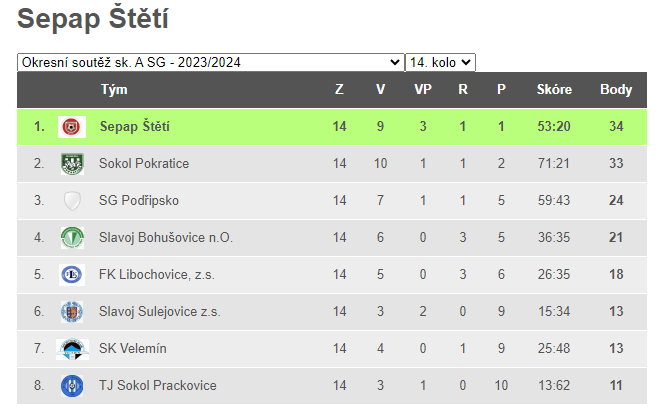
Task: Select the Slavoj Bohušovice n.O. team name
Action: click(166, 238)
